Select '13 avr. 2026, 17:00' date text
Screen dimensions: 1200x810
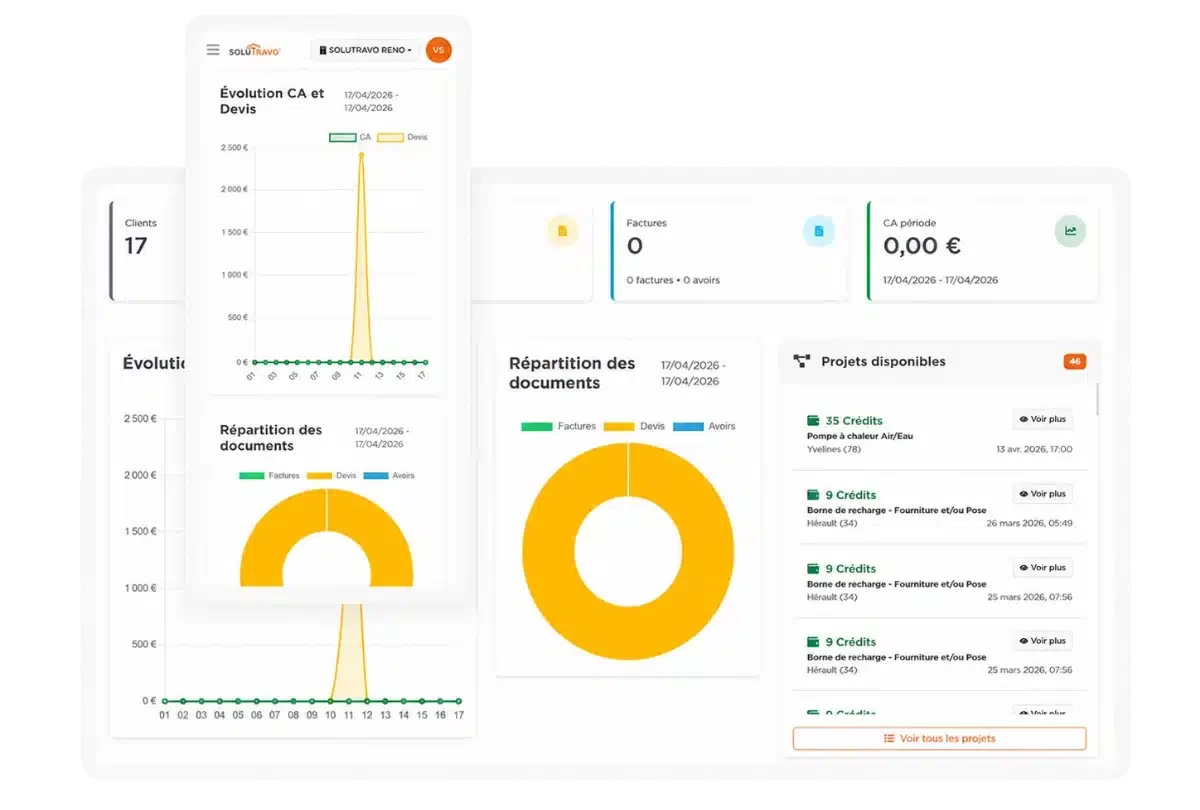coord(1033,449)
